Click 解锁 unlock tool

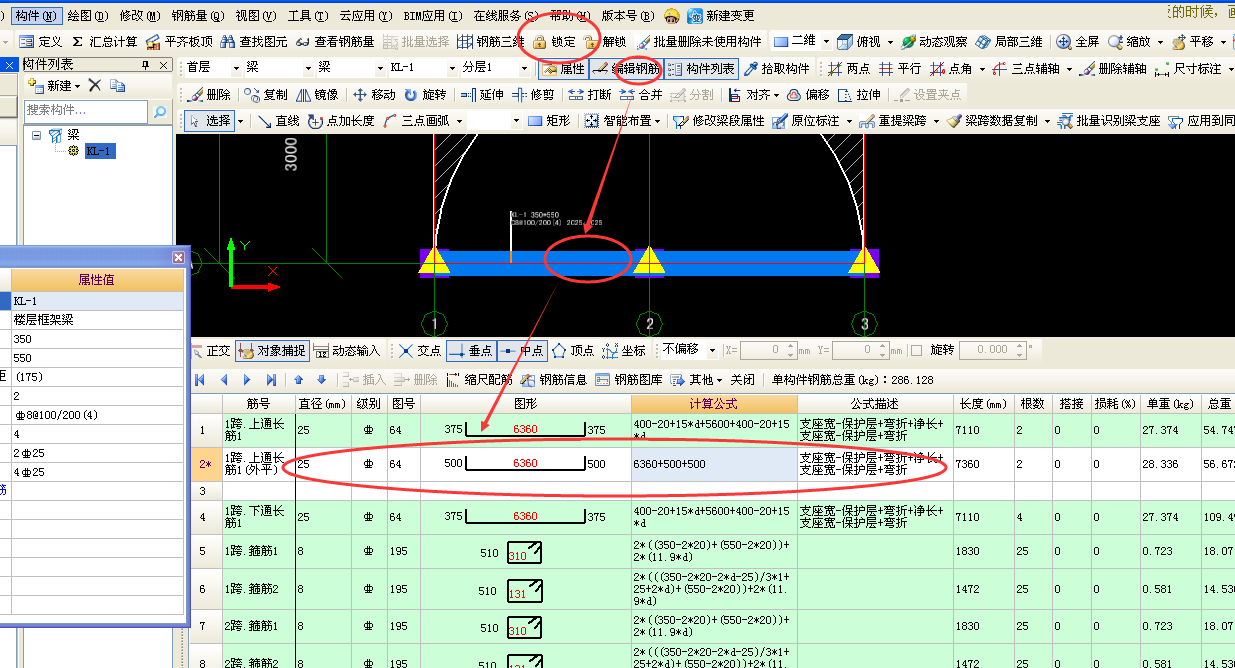605,42
